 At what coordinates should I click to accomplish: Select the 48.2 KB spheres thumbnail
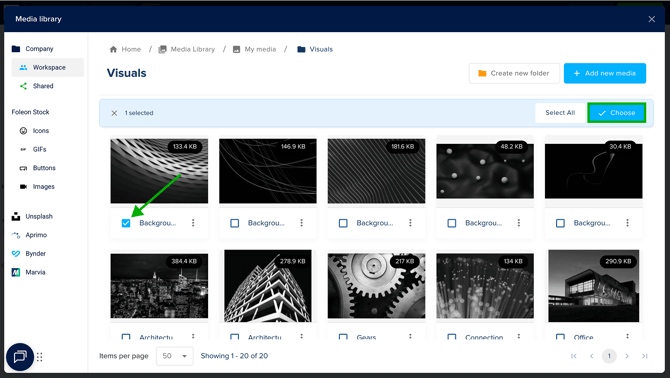485,171
